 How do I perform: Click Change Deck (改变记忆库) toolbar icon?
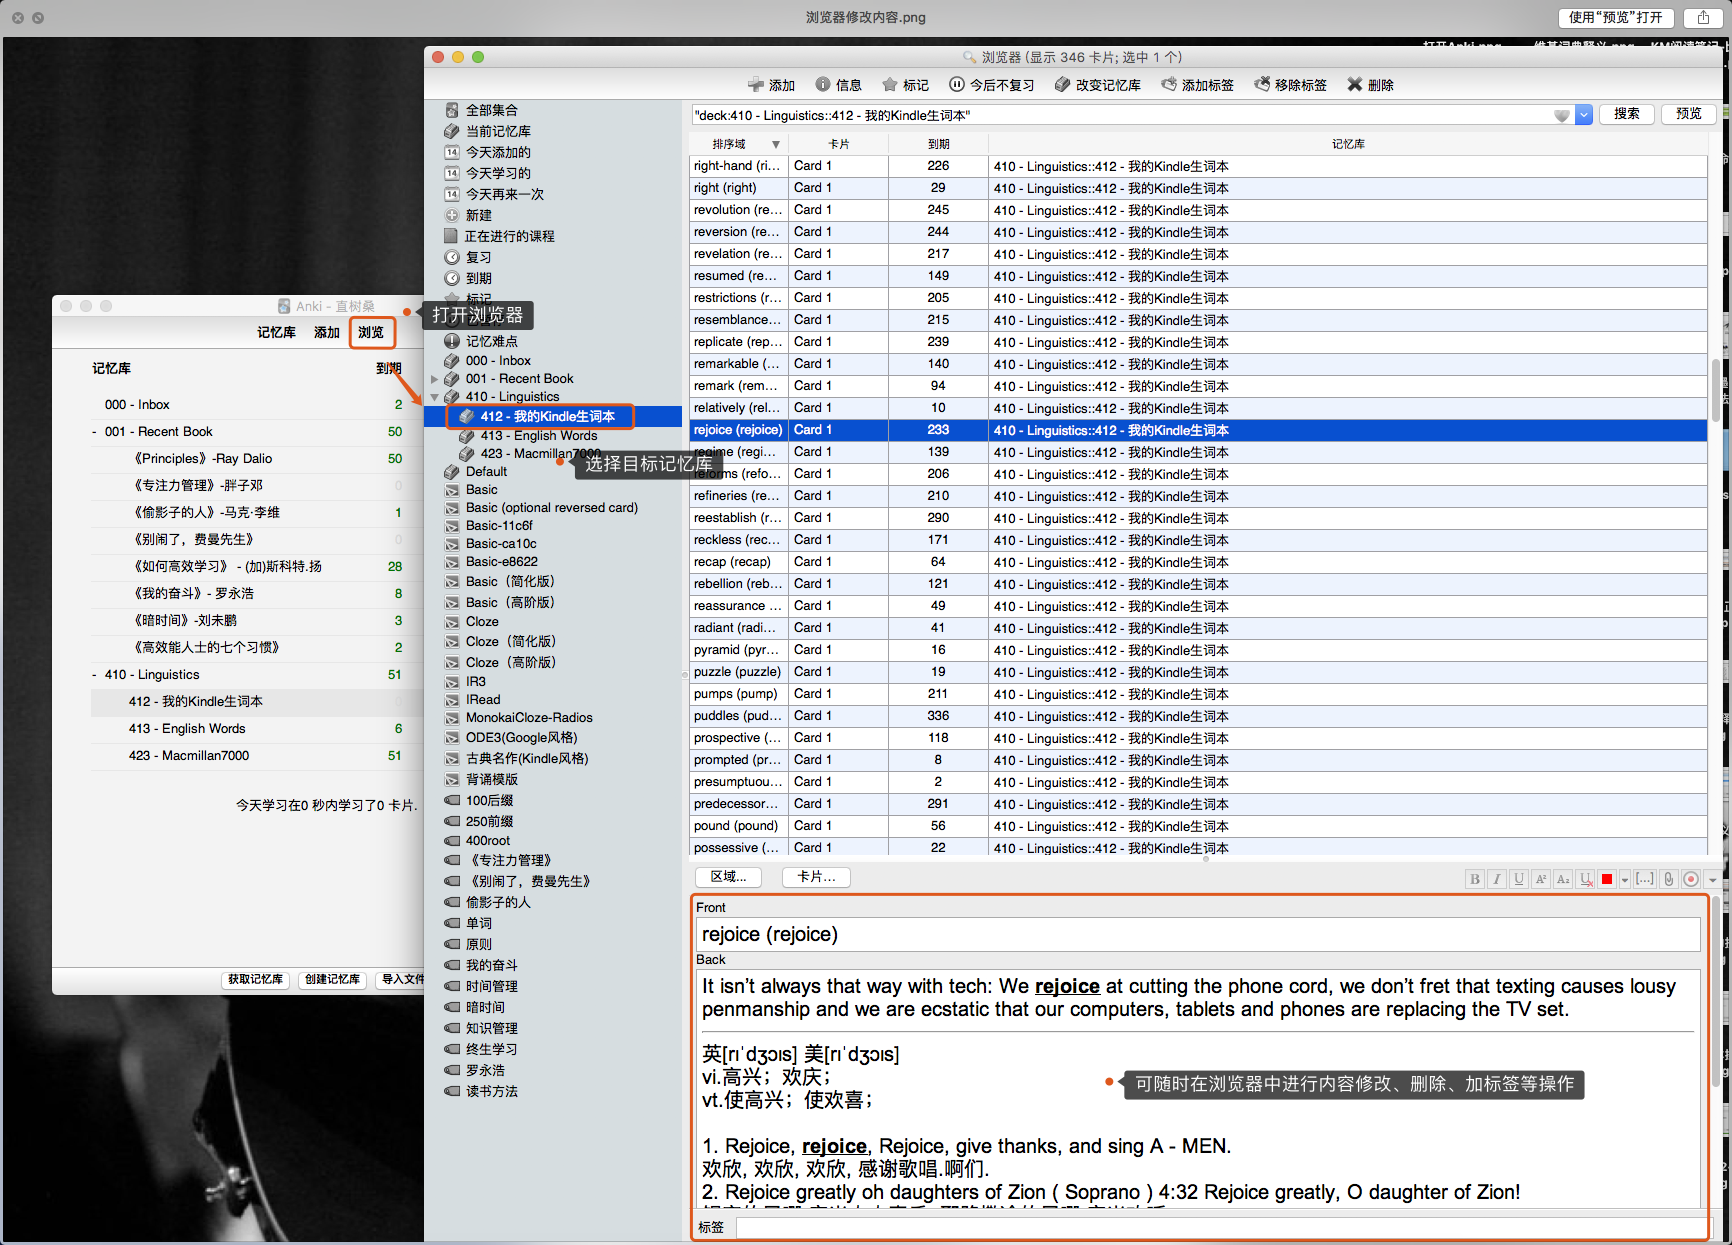pyautogui.click(x=1062, y=85)
